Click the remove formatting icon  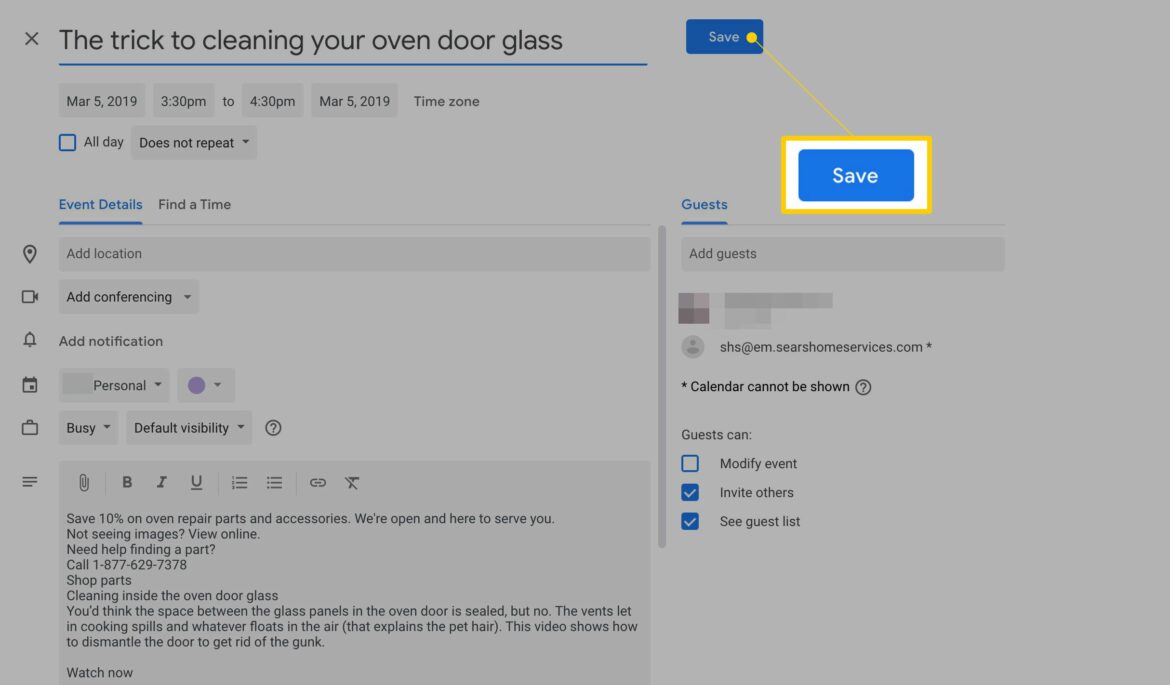(352, 483)
